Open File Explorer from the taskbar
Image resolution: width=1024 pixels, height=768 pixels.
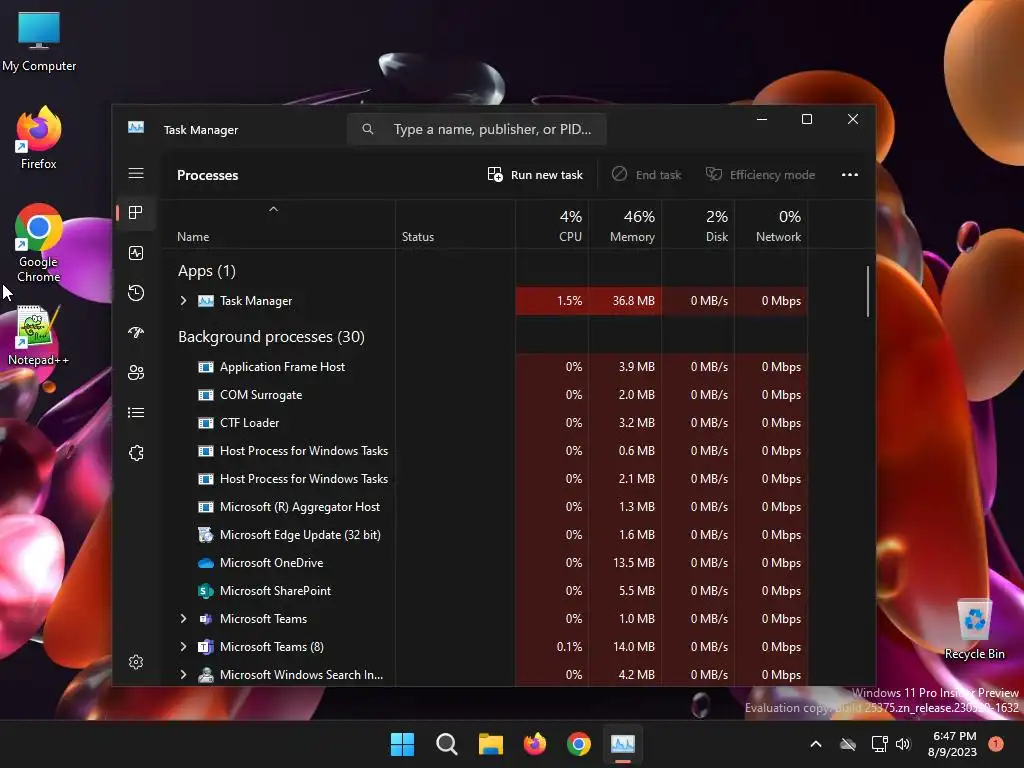point(490,744)
